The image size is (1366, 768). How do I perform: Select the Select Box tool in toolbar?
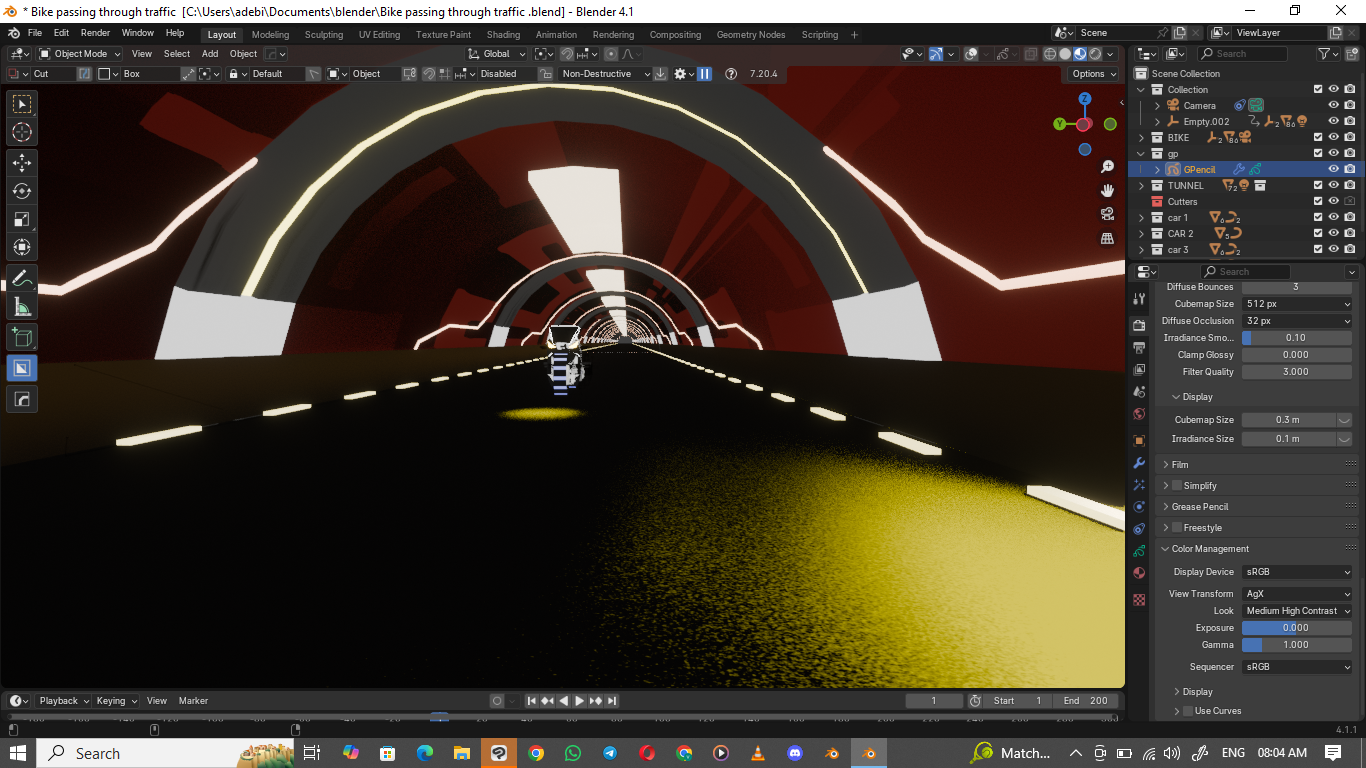click(x=22, y=104)
